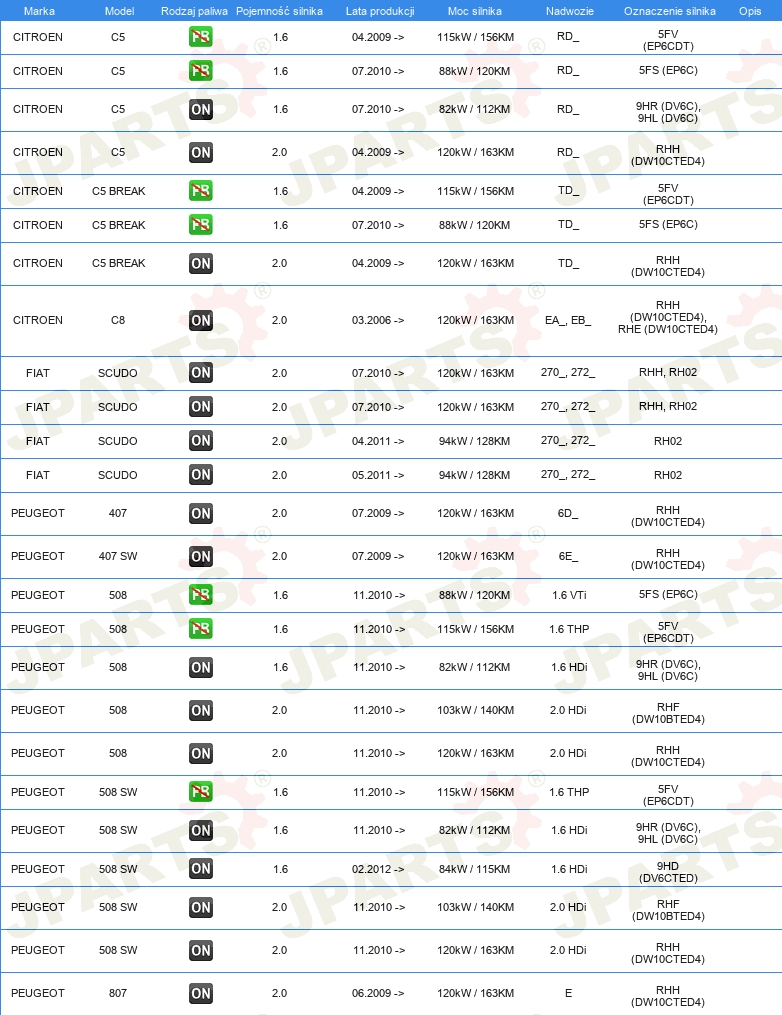
Task: Click the FIAT brand cell for Scudo 05.2011
Action: [x=38, y=474]
